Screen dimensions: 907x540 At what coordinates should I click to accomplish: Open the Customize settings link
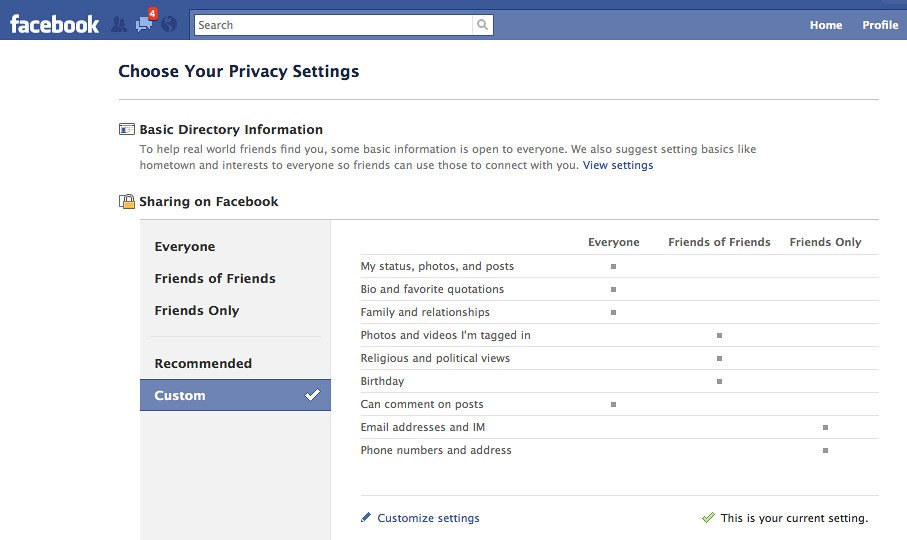pyautogui.click(x=428, y=518)
